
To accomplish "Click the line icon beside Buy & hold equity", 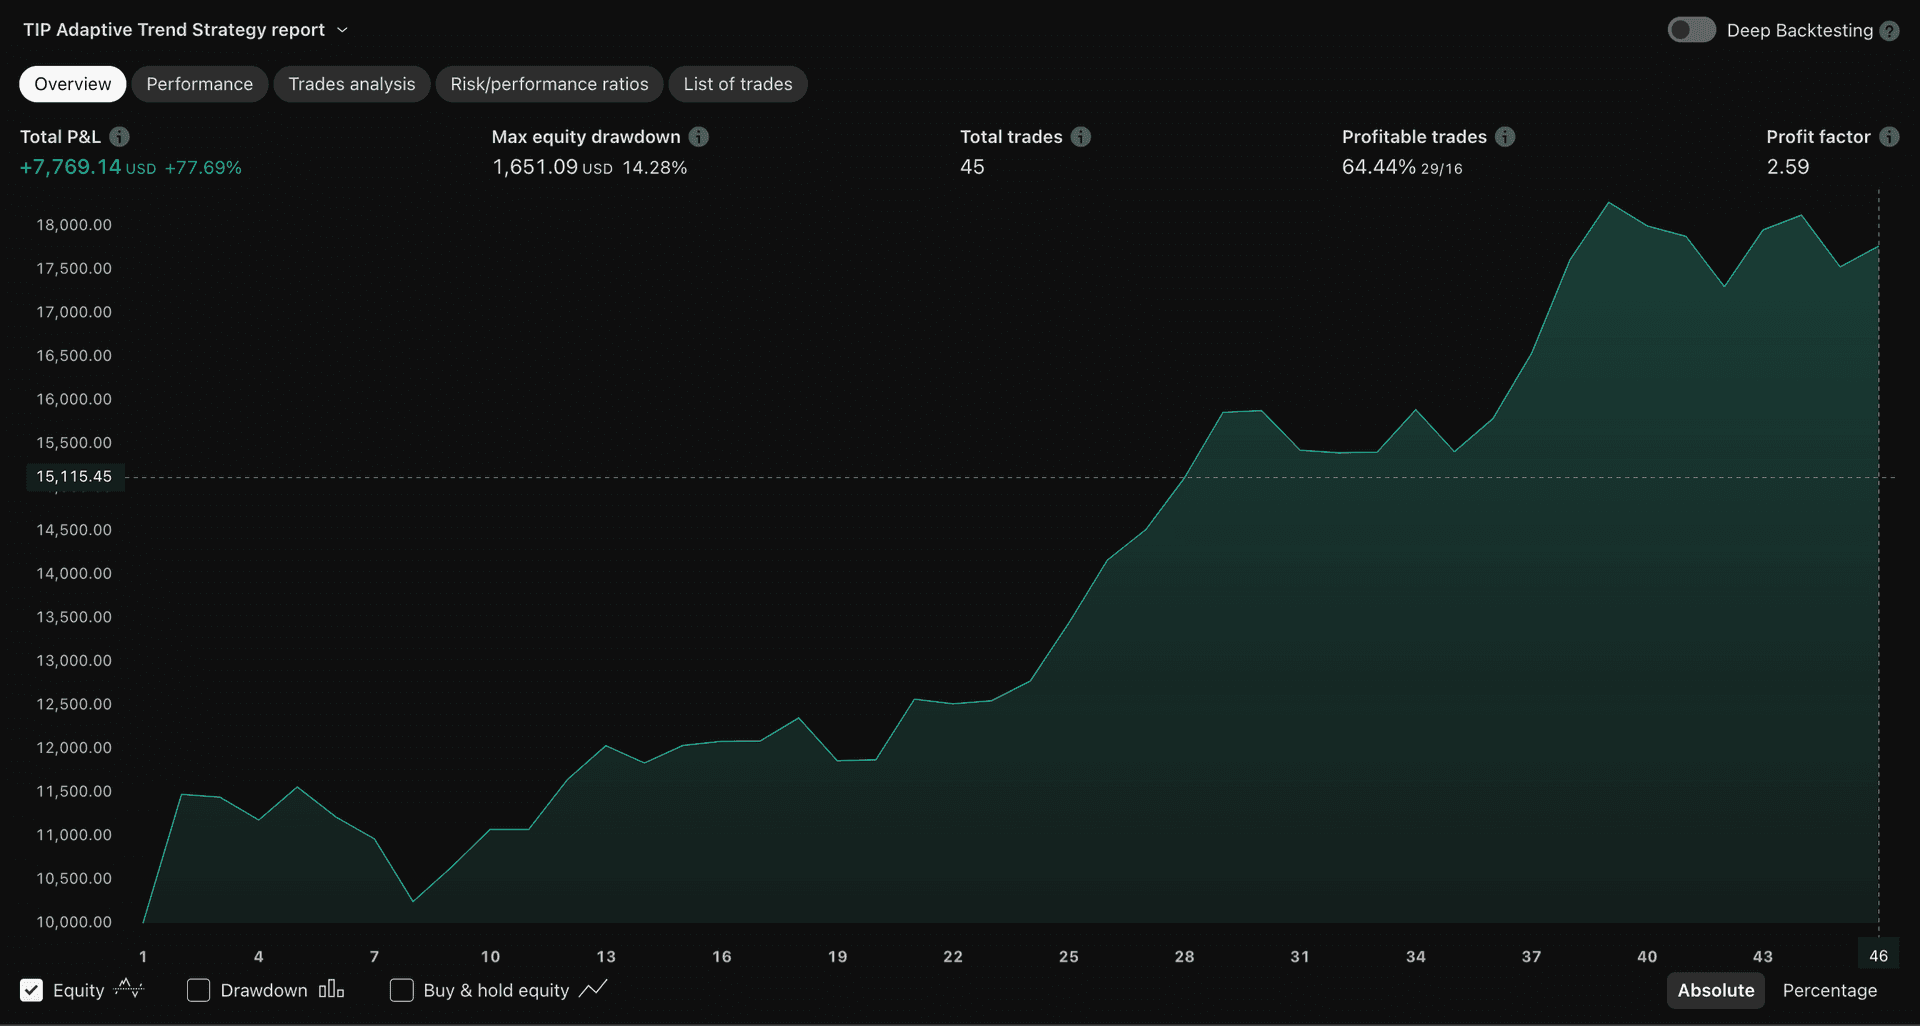I will click(x=594, y=990).
